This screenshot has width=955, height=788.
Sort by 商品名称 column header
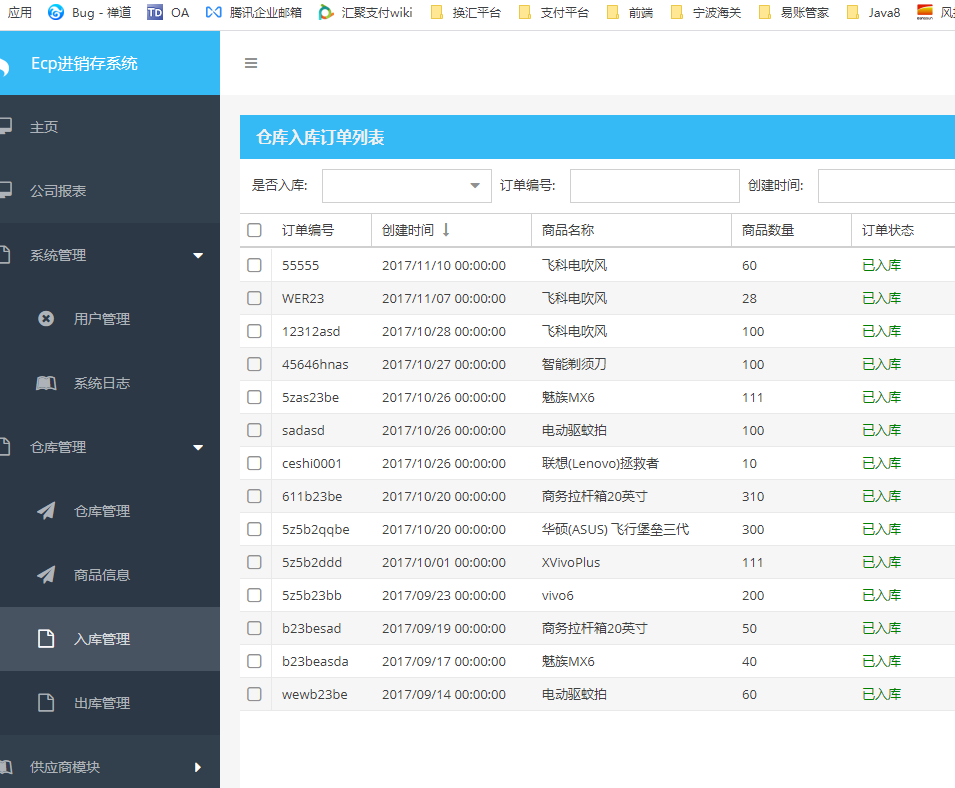click(x=568, y=230)
